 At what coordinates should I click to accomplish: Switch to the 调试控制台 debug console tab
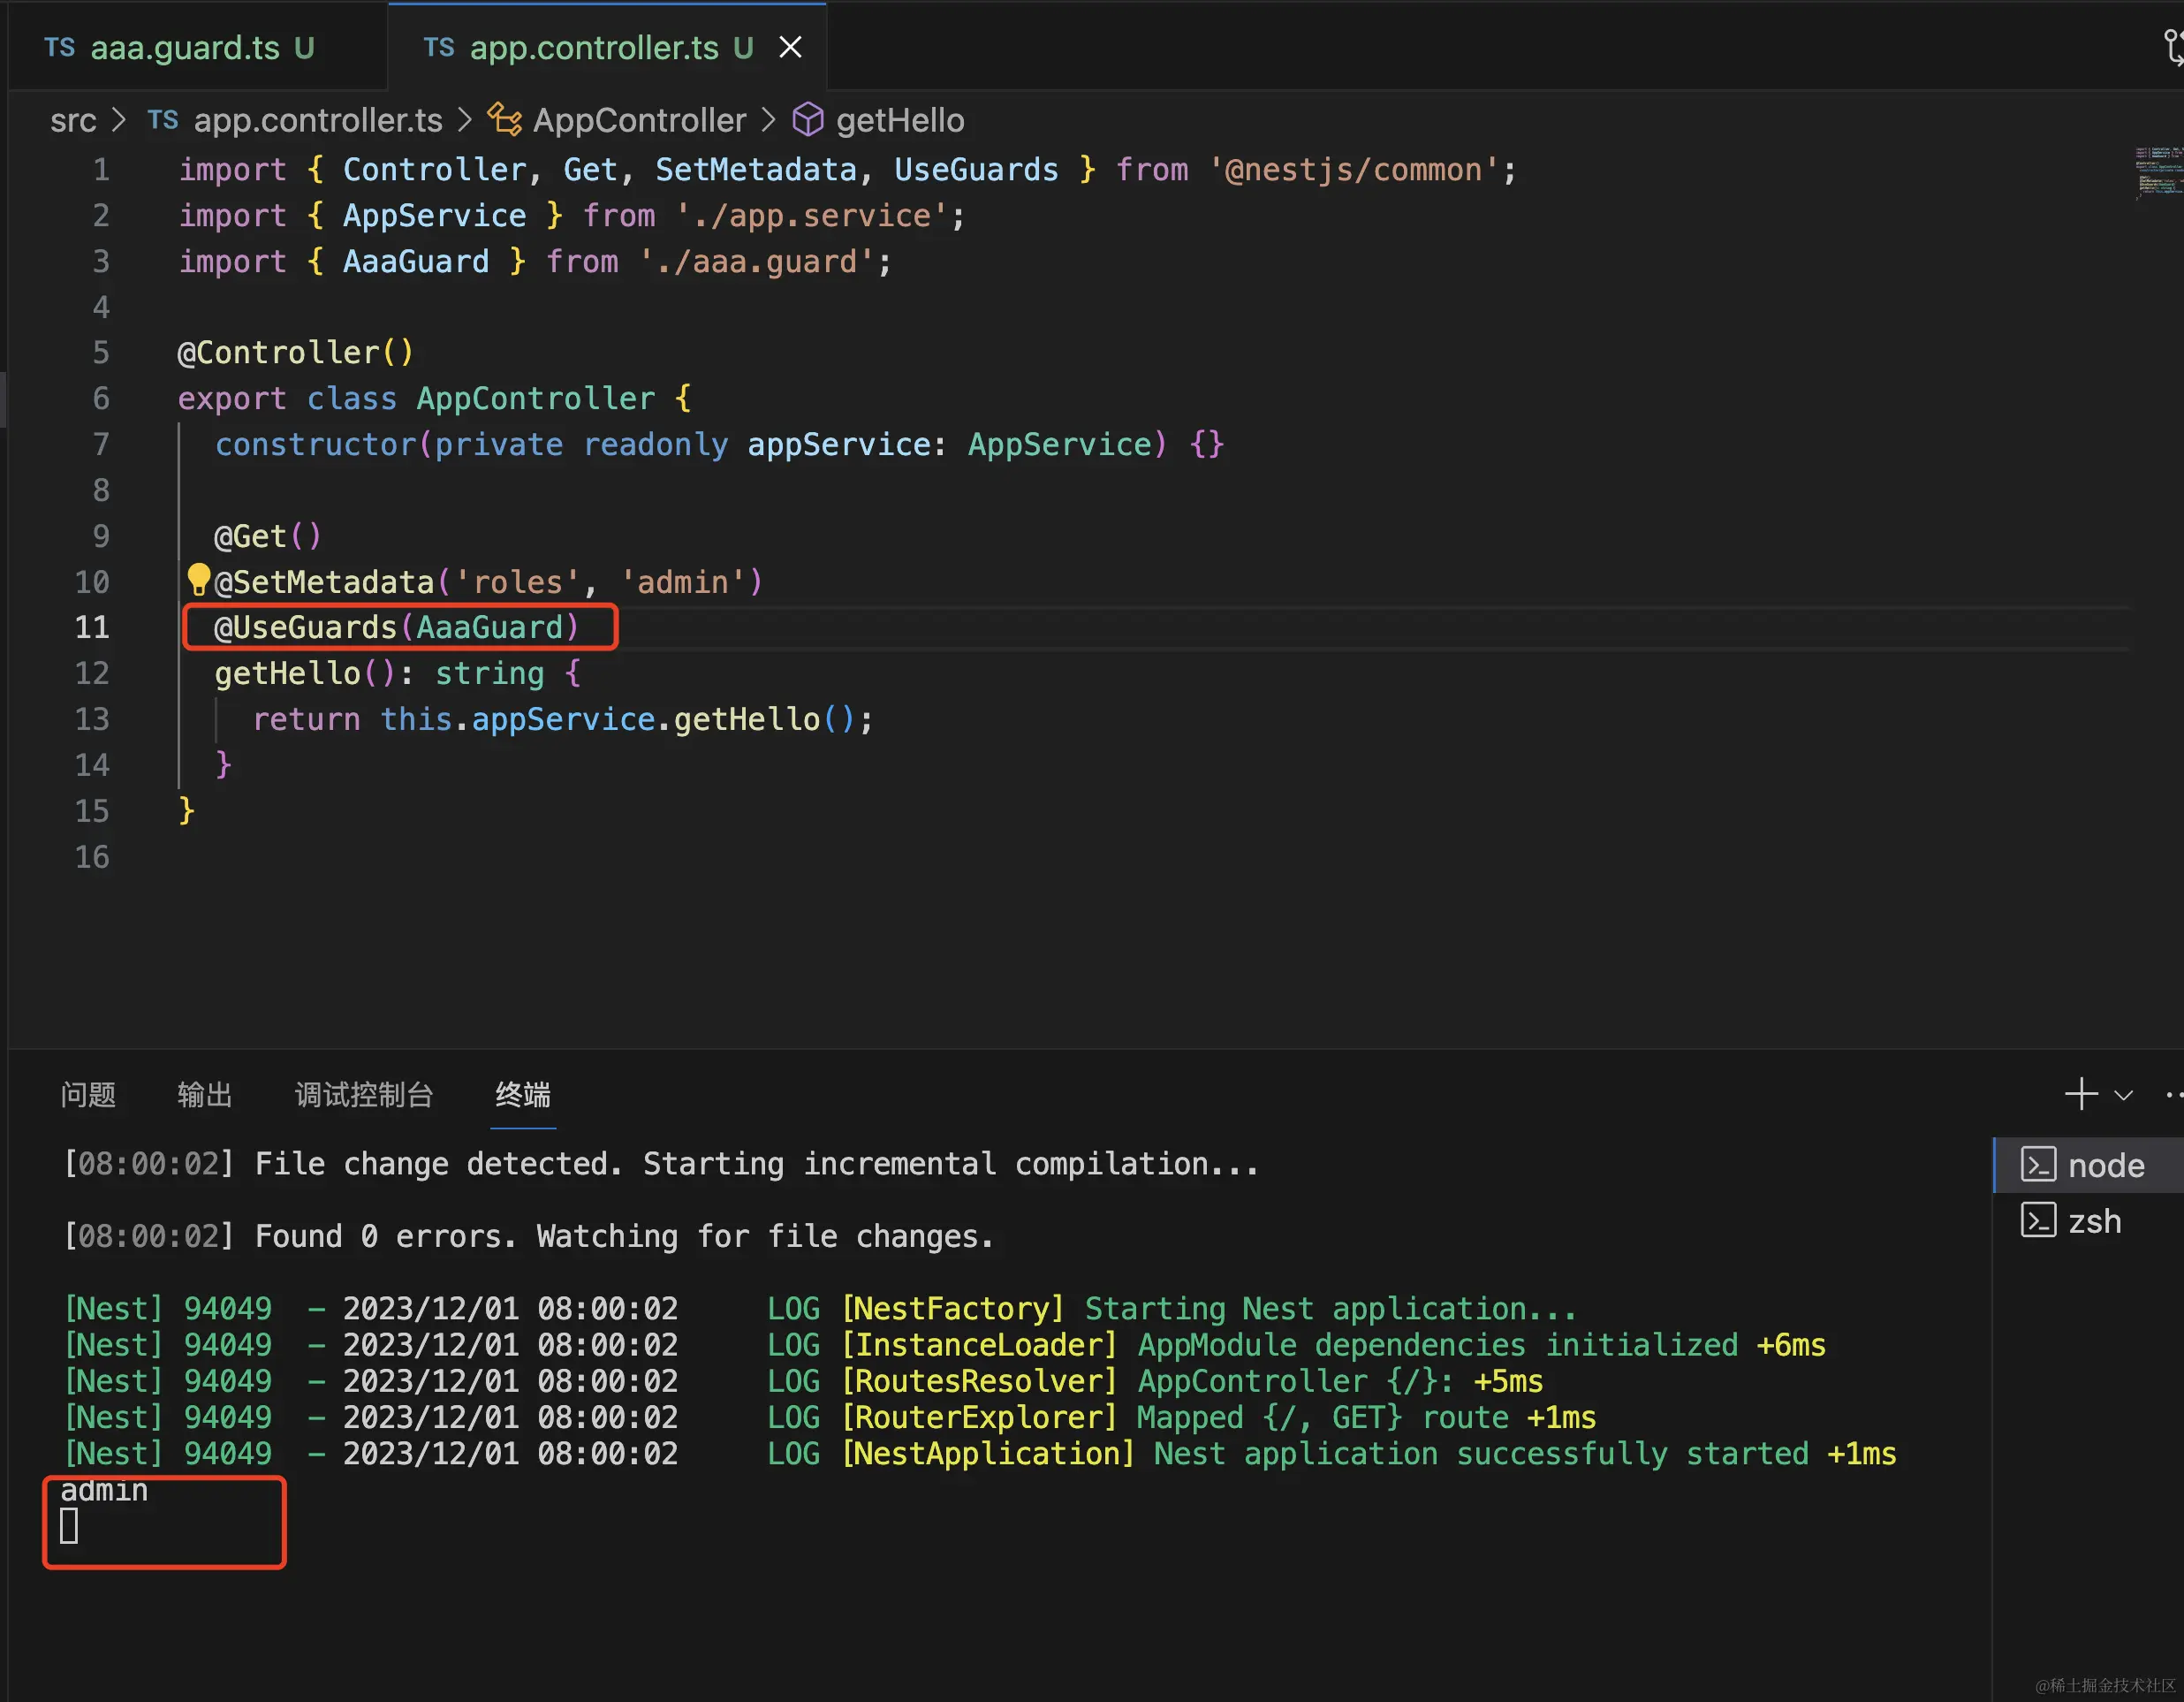click(x=364, y=1094)
